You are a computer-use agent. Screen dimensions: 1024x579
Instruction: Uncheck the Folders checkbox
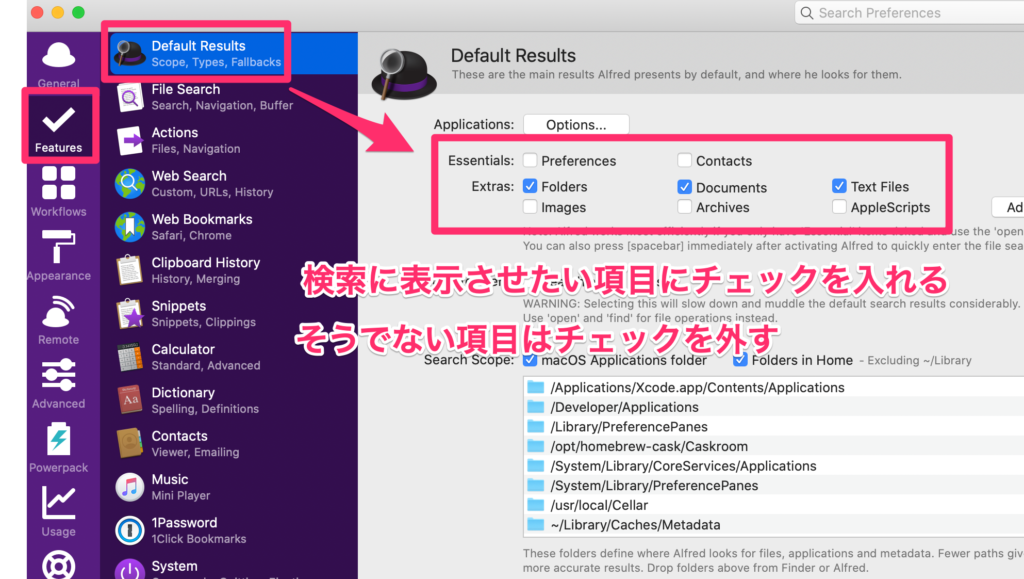coord(530,187)
